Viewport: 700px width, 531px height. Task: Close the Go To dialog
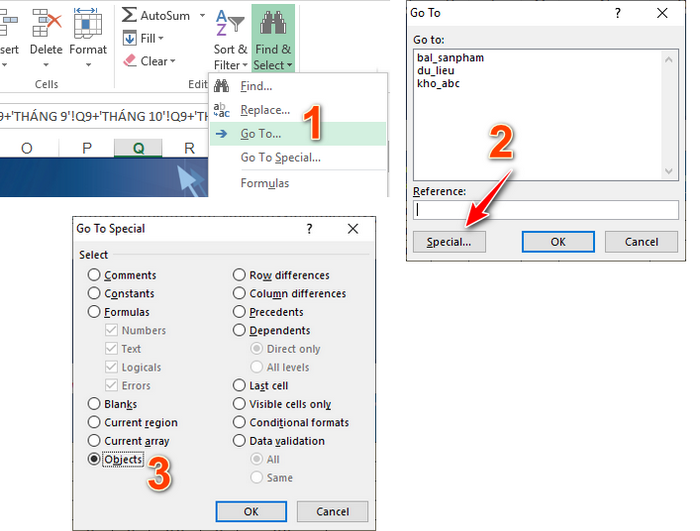point(662,13)
